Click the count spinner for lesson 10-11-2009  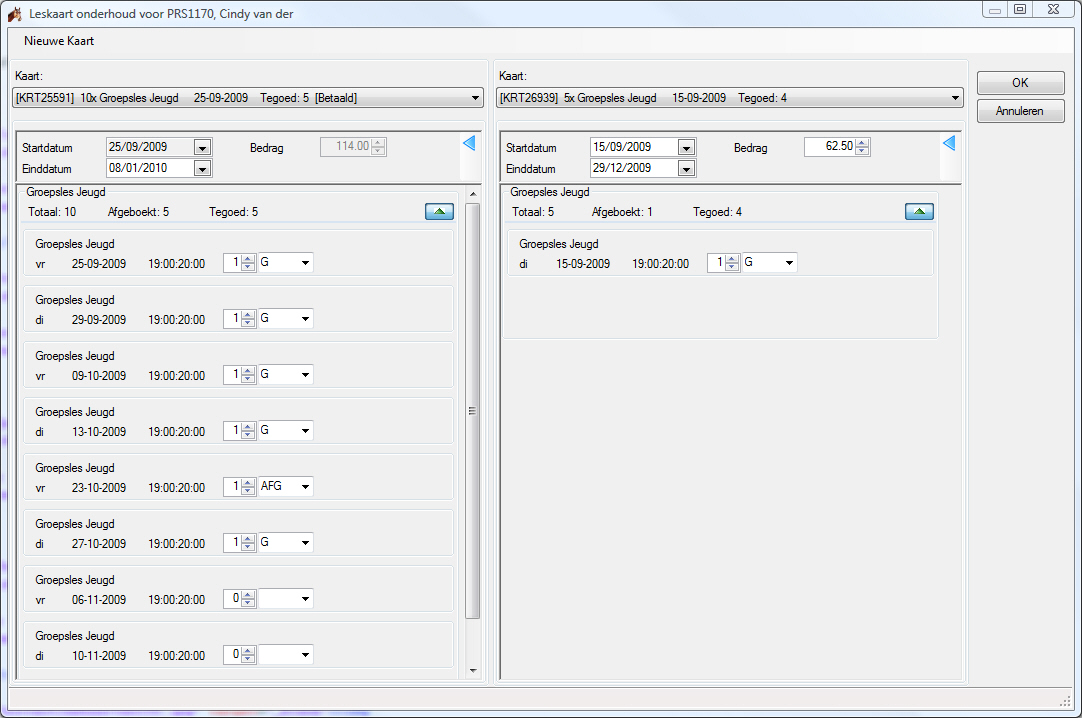click(x=248, y=655)
